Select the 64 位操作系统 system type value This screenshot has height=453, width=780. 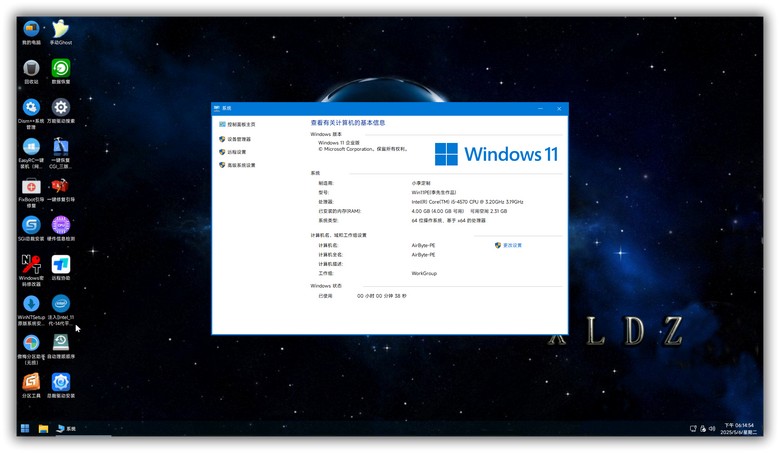448,220
